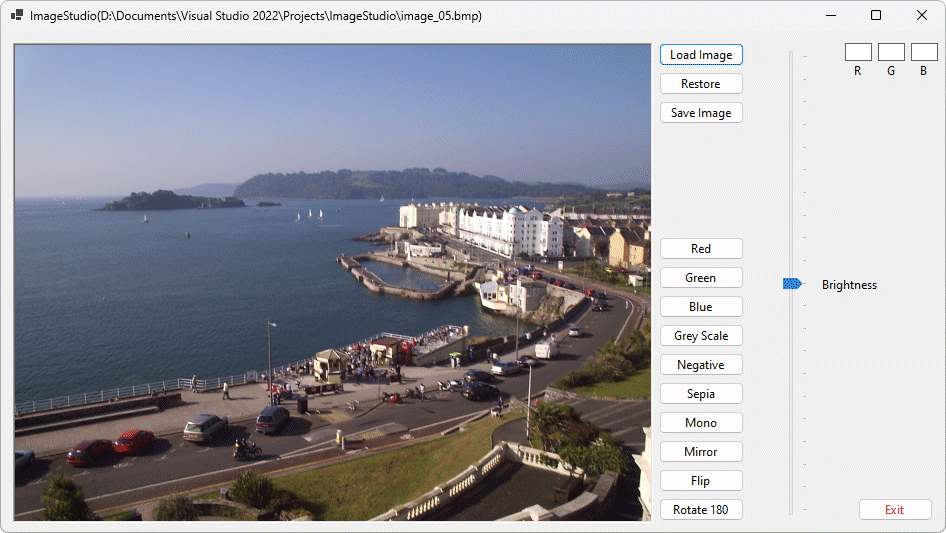Viewport: 946px width, 533px height.
Task: Click the Rotate 180 button
Action: click(x=701, y=509)
